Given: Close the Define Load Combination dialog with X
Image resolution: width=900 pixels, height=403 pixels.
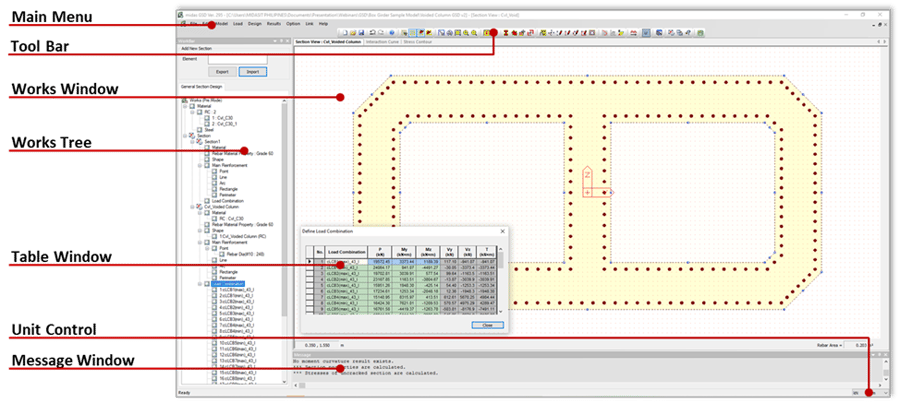Looking at the screenshot, I should click(502, 231).
